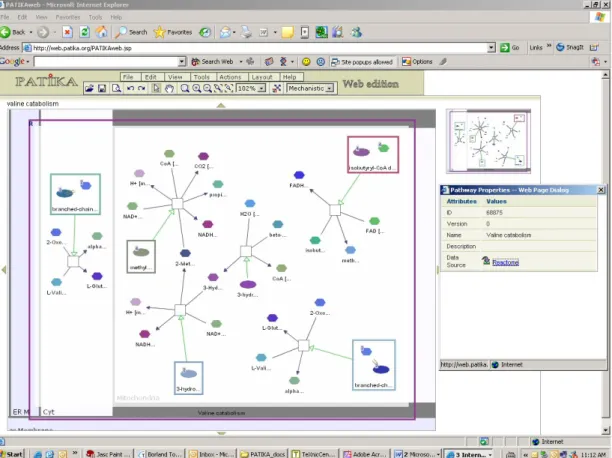Select the bottom-right branched-ch... complex node
The width and height of the screenshot is (612, 458).
374,365
